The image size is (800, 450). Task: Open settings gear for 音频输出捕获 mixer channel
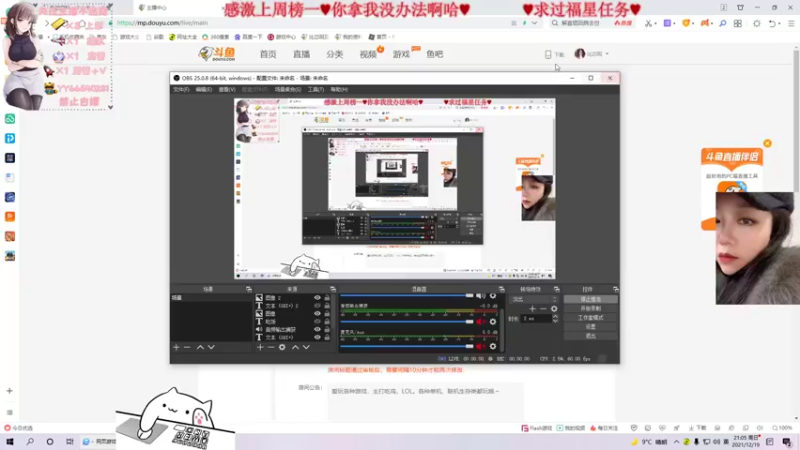(x=493, y=321)
